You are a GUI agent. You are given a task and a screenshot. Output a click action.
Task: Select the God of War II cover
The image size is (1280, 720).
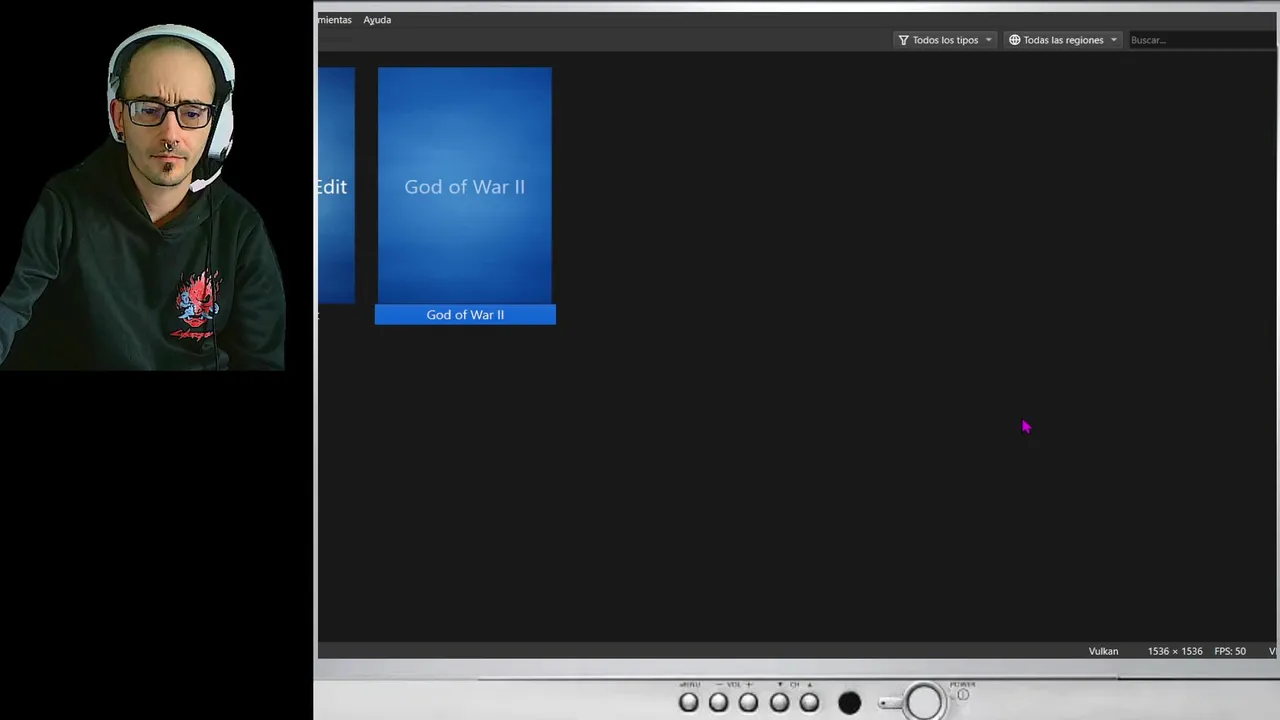coord(465,185)
